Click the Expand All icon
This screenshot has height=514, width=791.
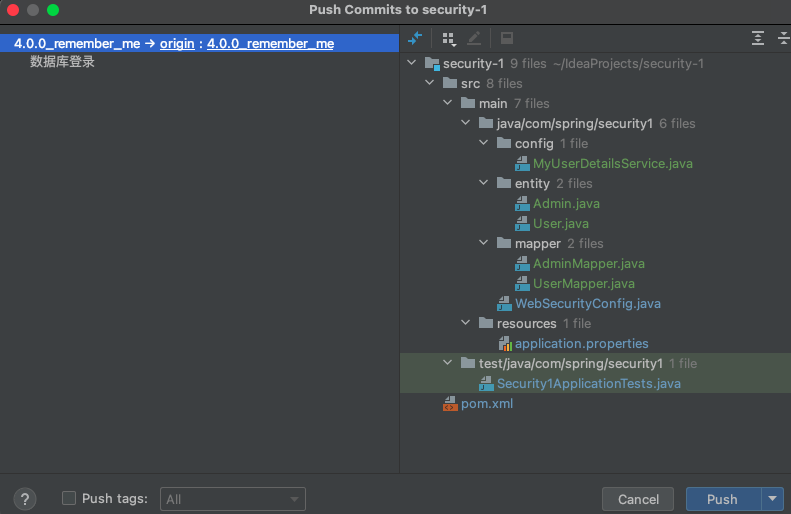pos(758,38)
